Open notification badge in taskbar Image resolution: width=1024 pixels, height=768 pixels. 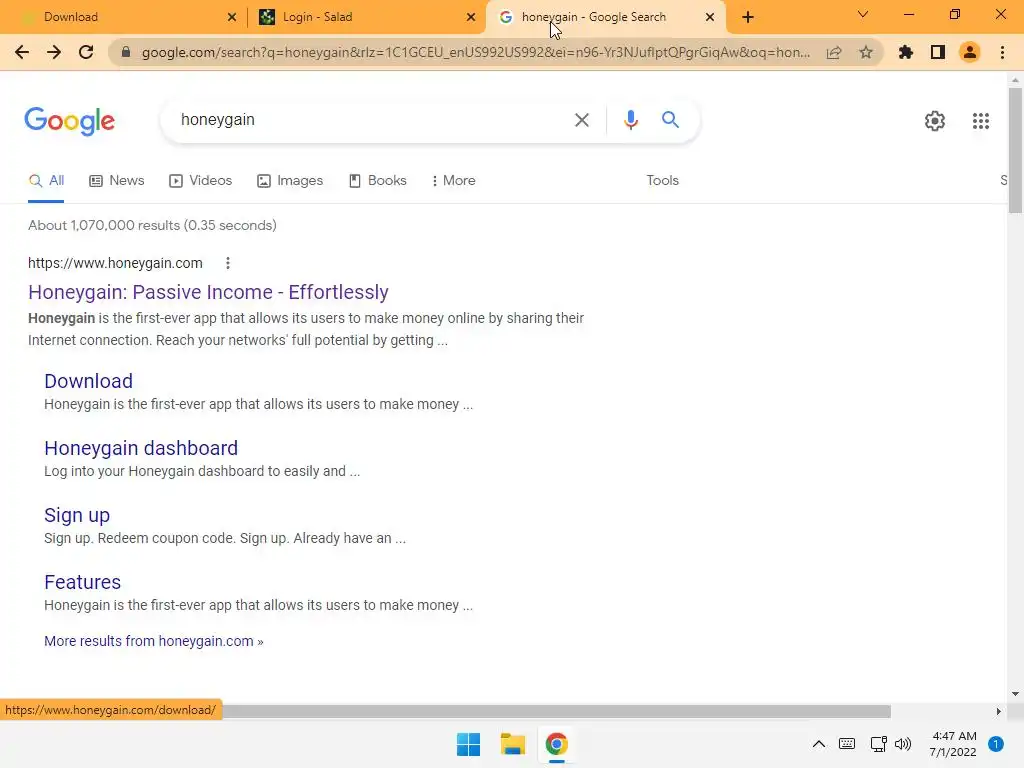995,744
